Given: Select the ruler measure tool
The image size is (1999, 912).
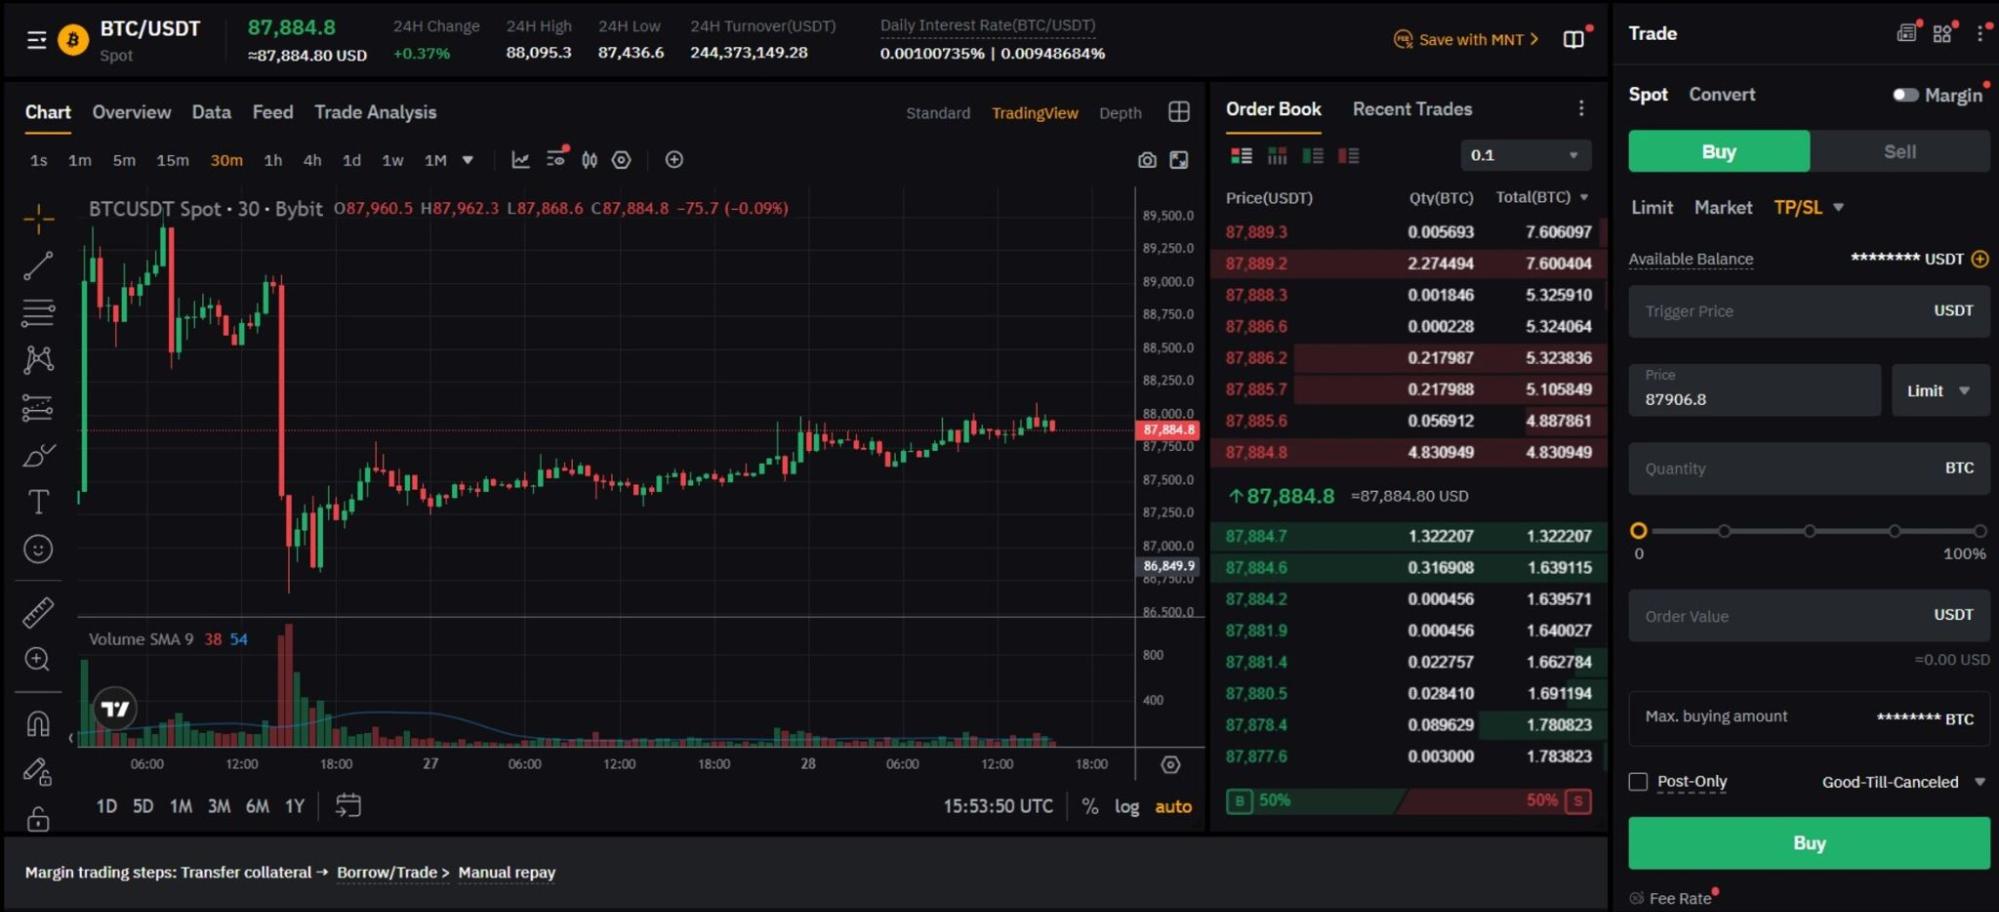Looking at the screenshot, I should click(38, 612).
